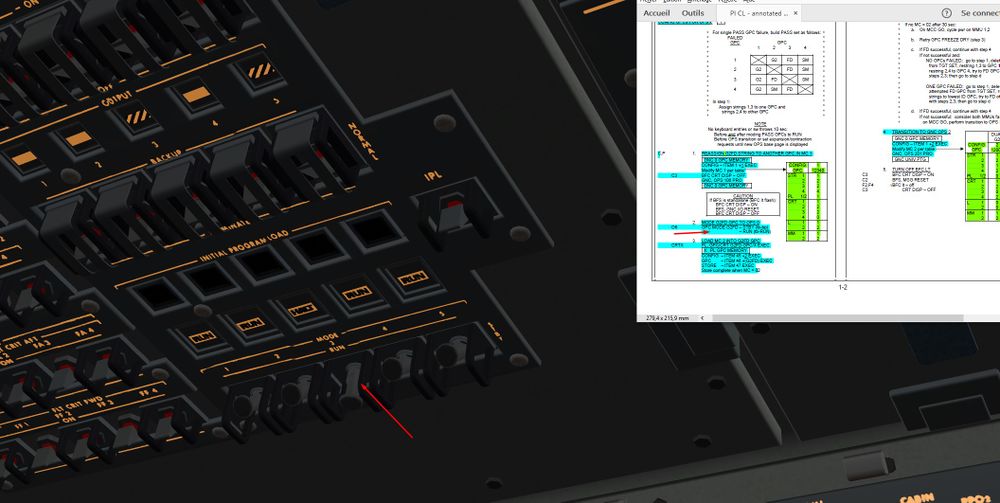
Task: Click page number 1-2 in the PDF
Action: coord(842,288)
